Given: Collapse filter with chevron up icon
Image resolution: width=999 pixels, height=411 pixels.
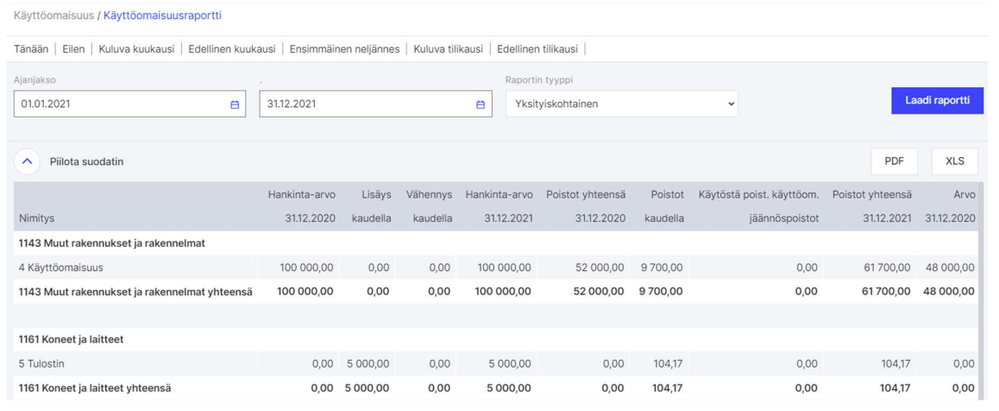Looking at the screenshot, I should pos(27,161).
